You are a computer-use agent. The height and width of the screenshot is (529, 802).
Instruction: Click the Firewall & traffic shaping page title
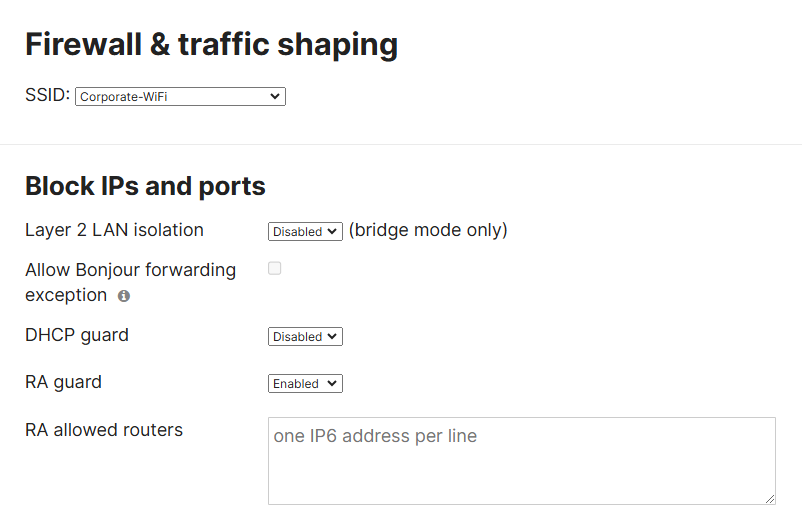pos(211,44)
